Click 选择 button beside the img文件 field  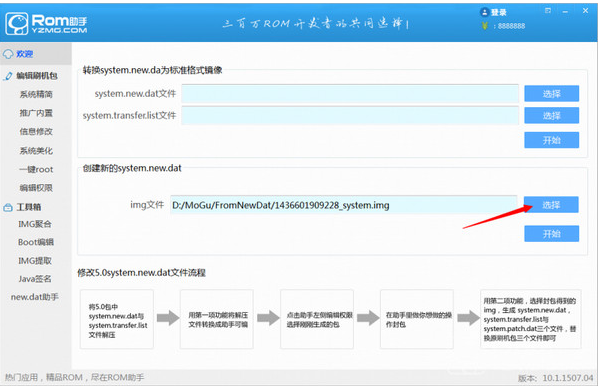tap(551, 205)
